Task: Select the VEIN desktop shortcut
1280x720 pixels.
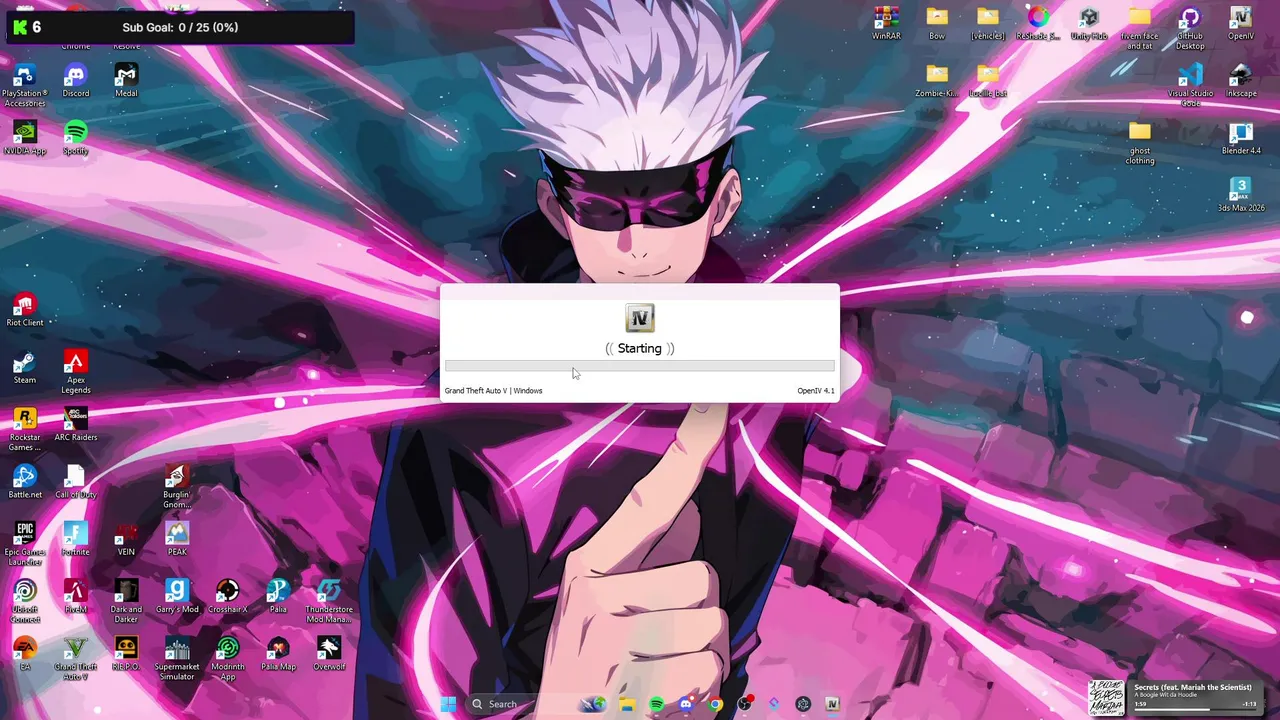Action: (126, 540)
